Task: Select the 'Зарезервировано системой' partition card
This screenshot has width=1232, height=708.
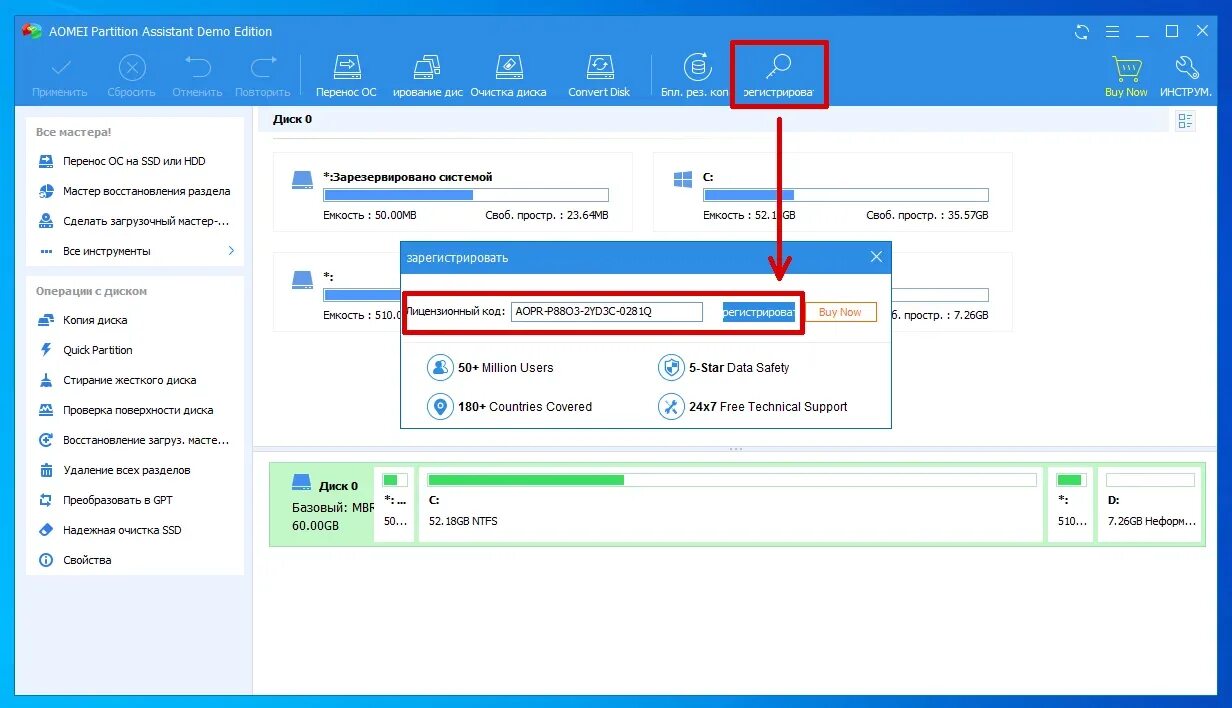Action: pyautogui.click(x=453, y=192)
